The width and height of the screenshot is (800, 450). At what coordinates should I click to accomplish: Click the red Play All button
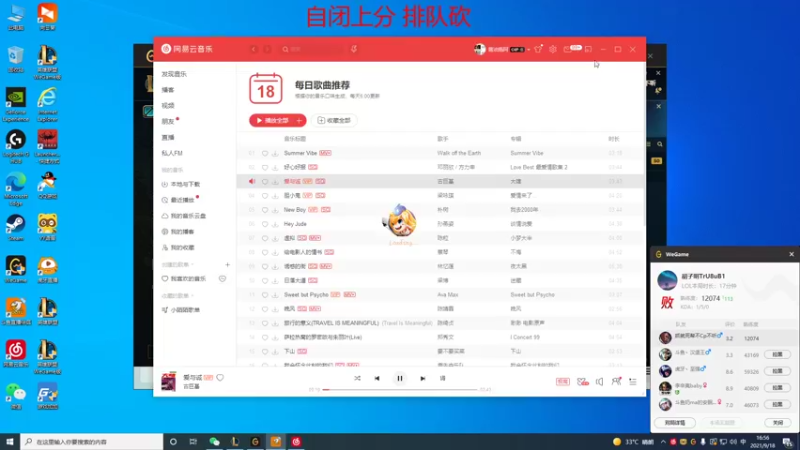click(271, 120)
